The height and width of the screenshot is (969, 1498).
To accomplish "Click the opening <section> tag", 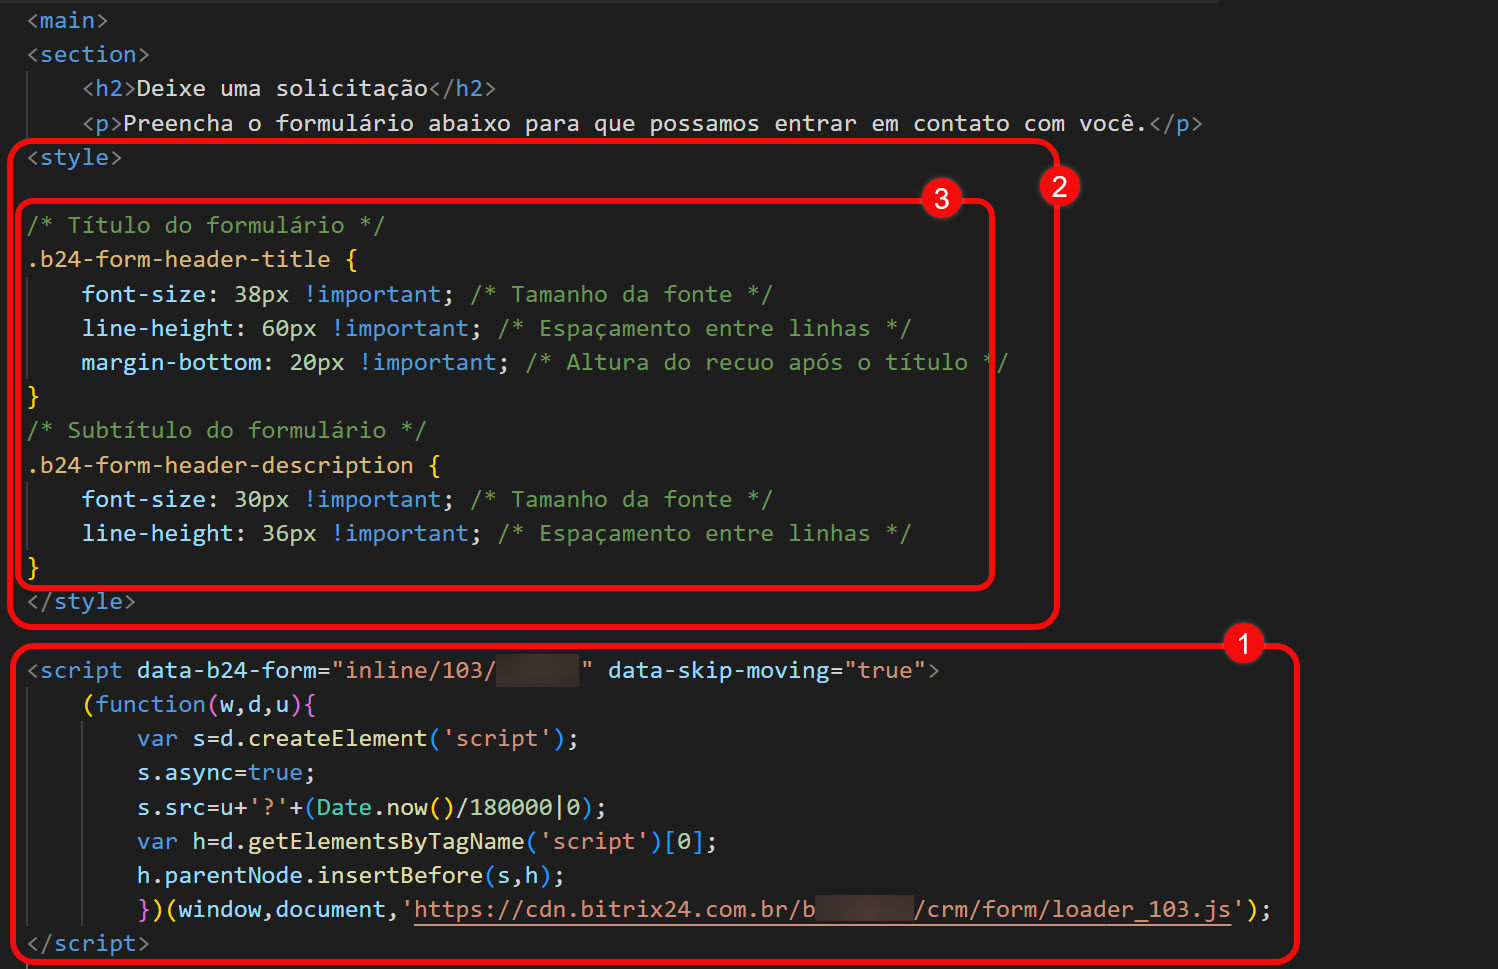I will point(88,55).
